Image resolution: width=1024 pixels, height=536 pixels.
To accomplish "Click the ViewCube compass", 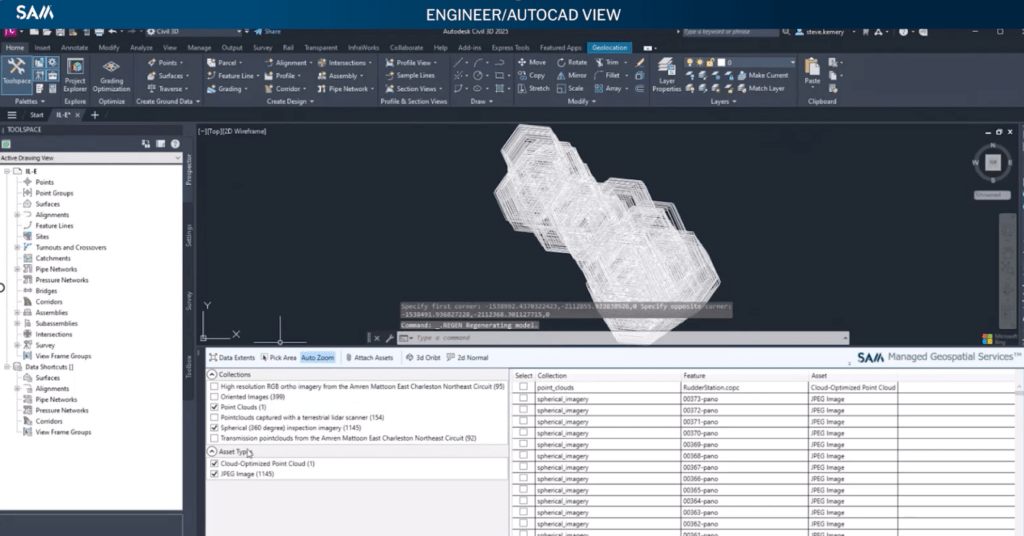I will pos(993,163).
